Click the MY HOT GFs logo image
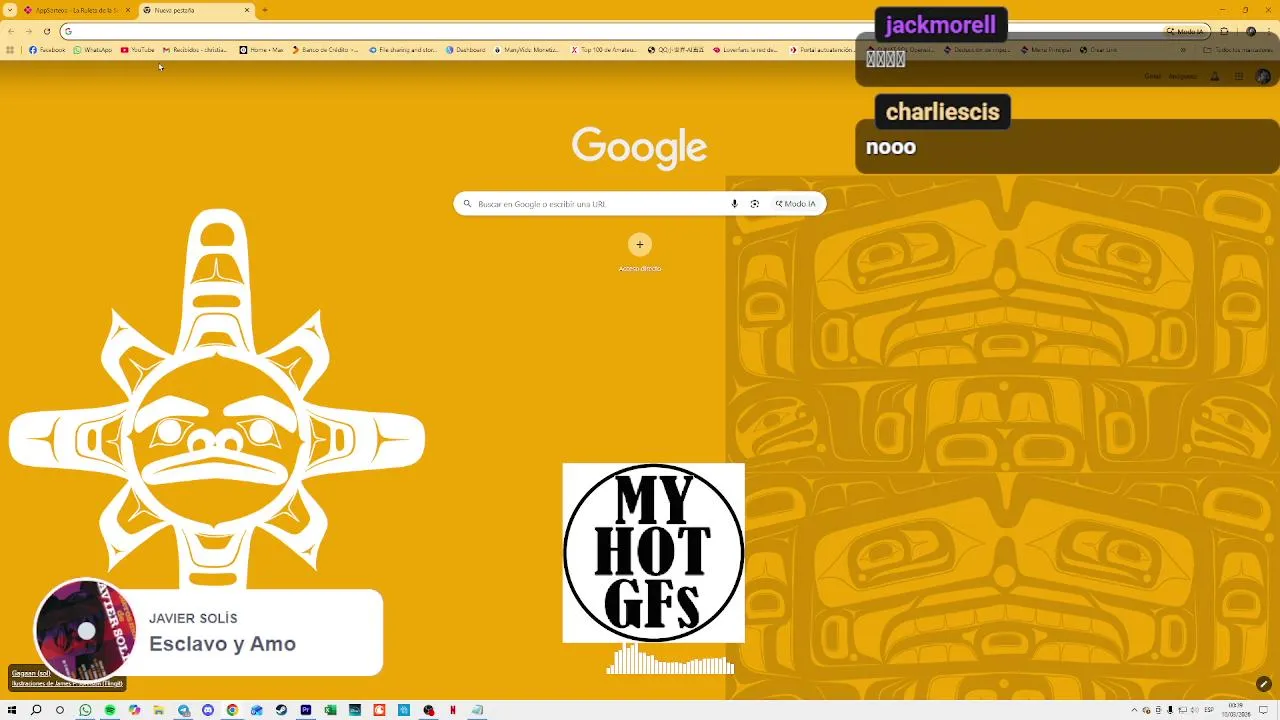1280x720 pixels. [653, 552]
